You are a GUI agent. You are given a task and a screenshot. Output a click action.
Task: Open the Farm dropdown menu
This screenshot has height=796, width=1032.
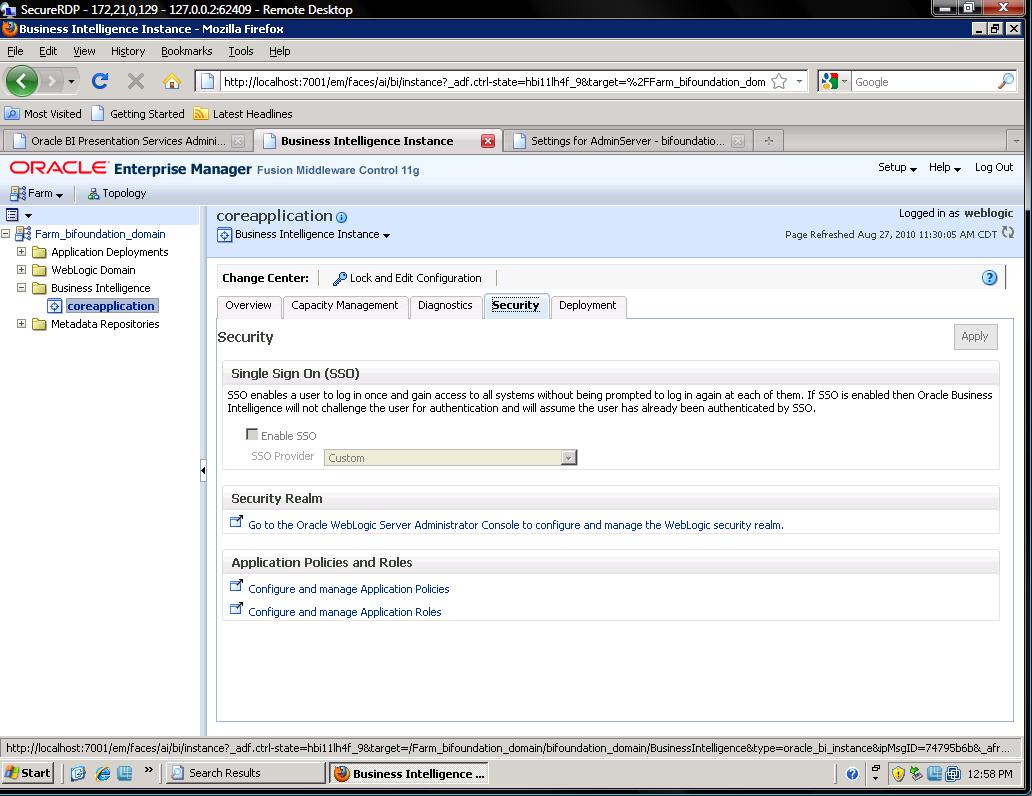click(36, 193)
